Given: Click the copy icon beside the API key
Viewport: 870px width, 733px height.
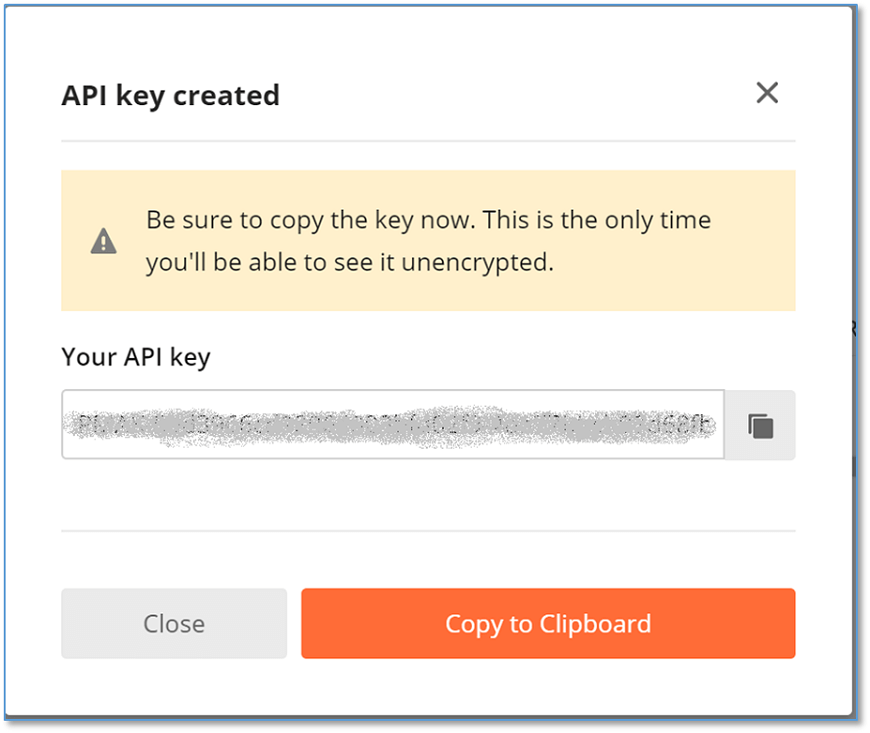Looking at the screenshot, I should point(760,426).
